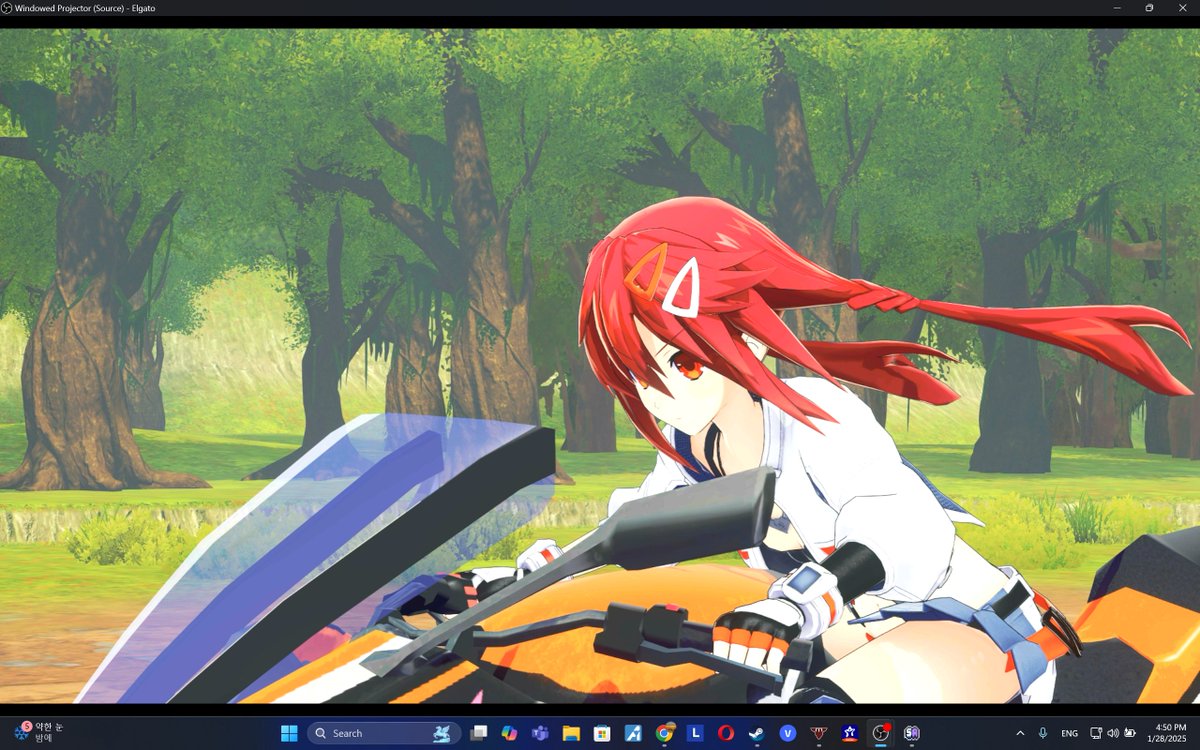Open Opera browser from the taskbar

tap(726, 733)
